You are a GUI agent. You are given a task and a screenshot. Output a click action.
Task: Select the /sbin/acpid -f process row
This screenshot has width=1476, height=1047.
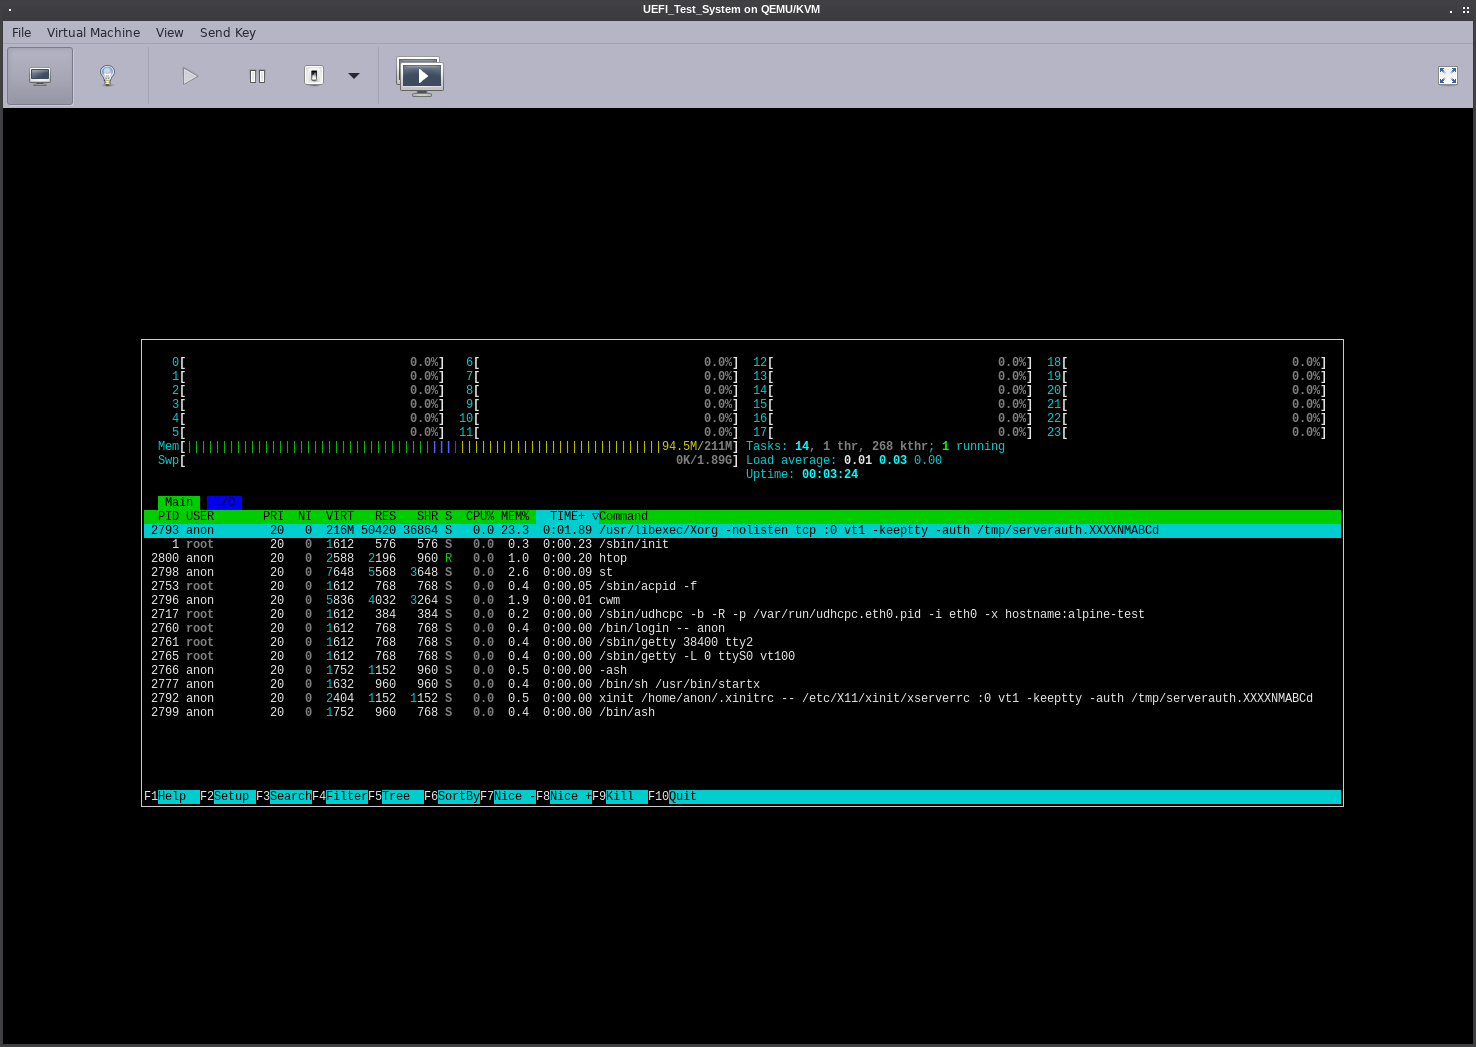[742, 587]
